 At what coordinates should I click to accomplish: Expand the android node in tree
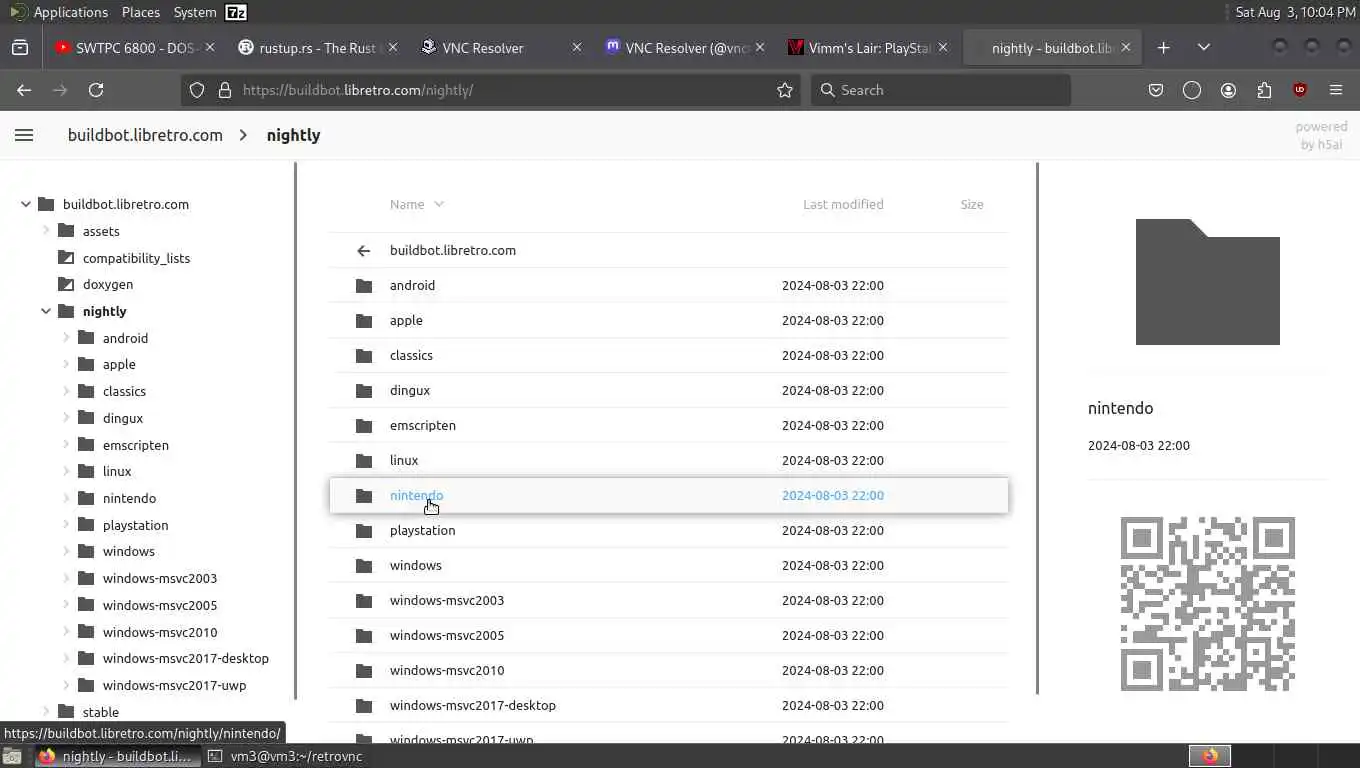[x=66, y=338]
